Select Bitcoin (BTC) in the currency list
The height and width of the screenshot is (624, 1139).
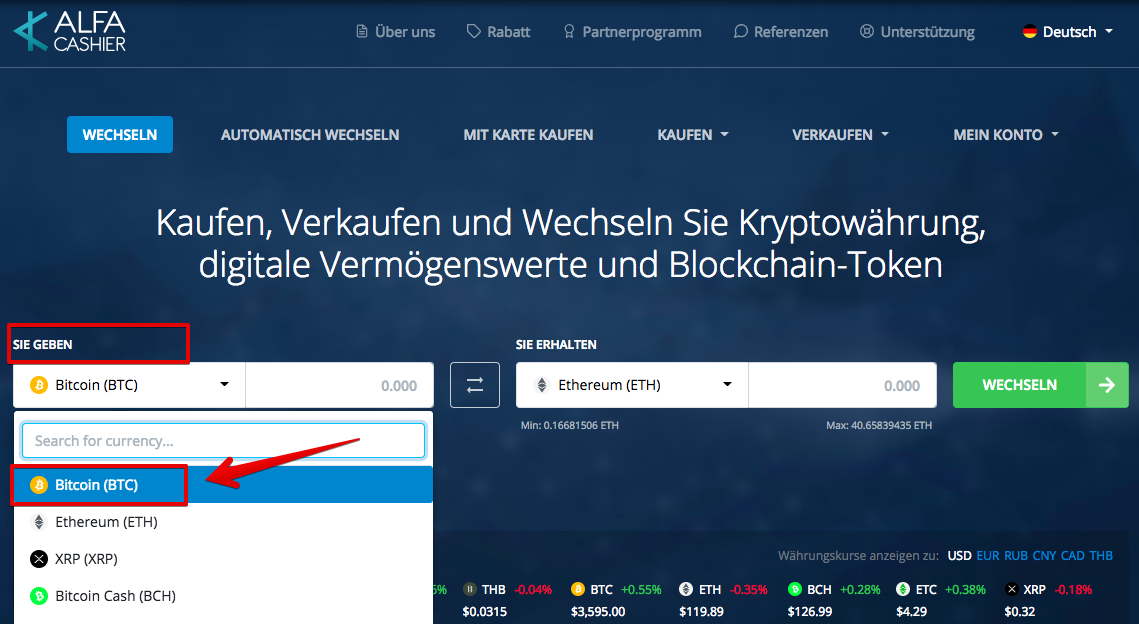(223, 485)
